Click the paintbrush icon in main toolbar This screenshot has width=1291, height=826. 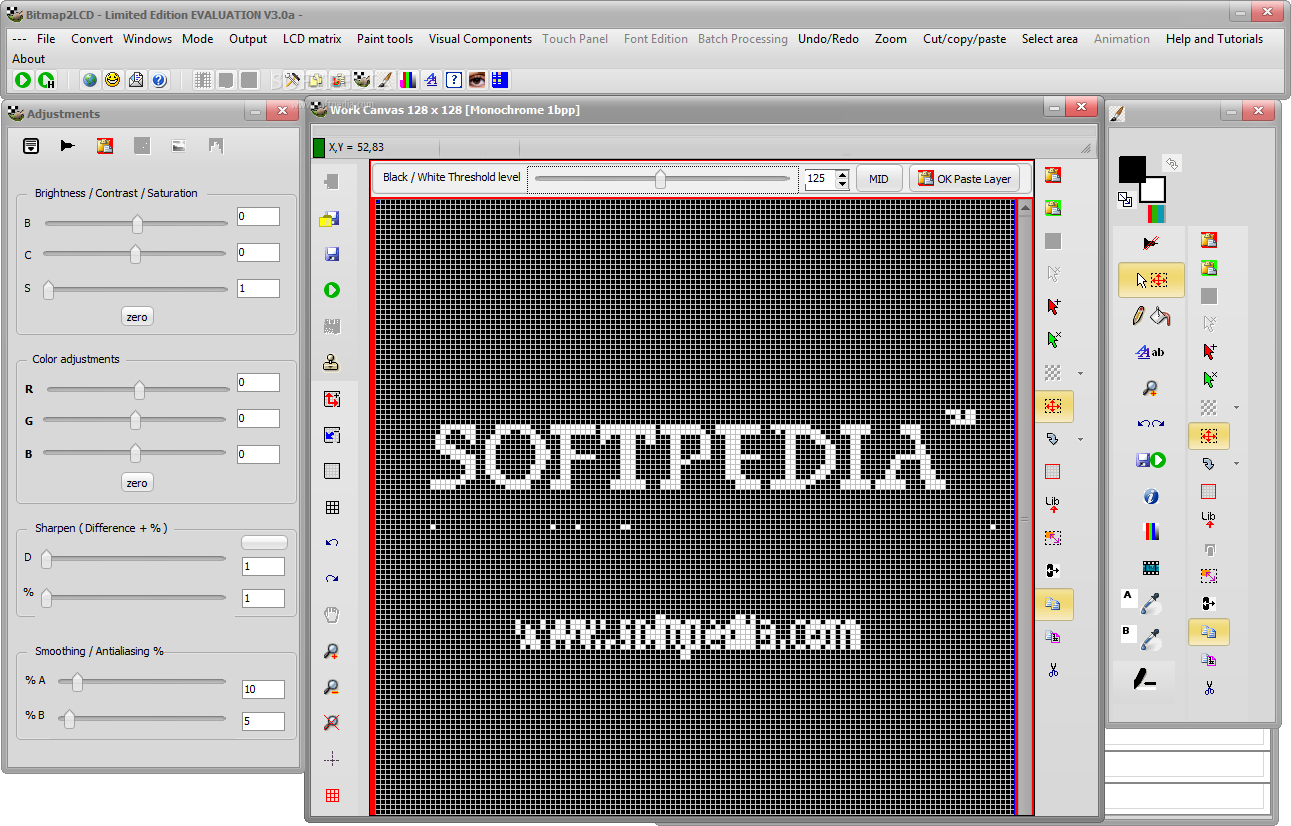point(384,80)
